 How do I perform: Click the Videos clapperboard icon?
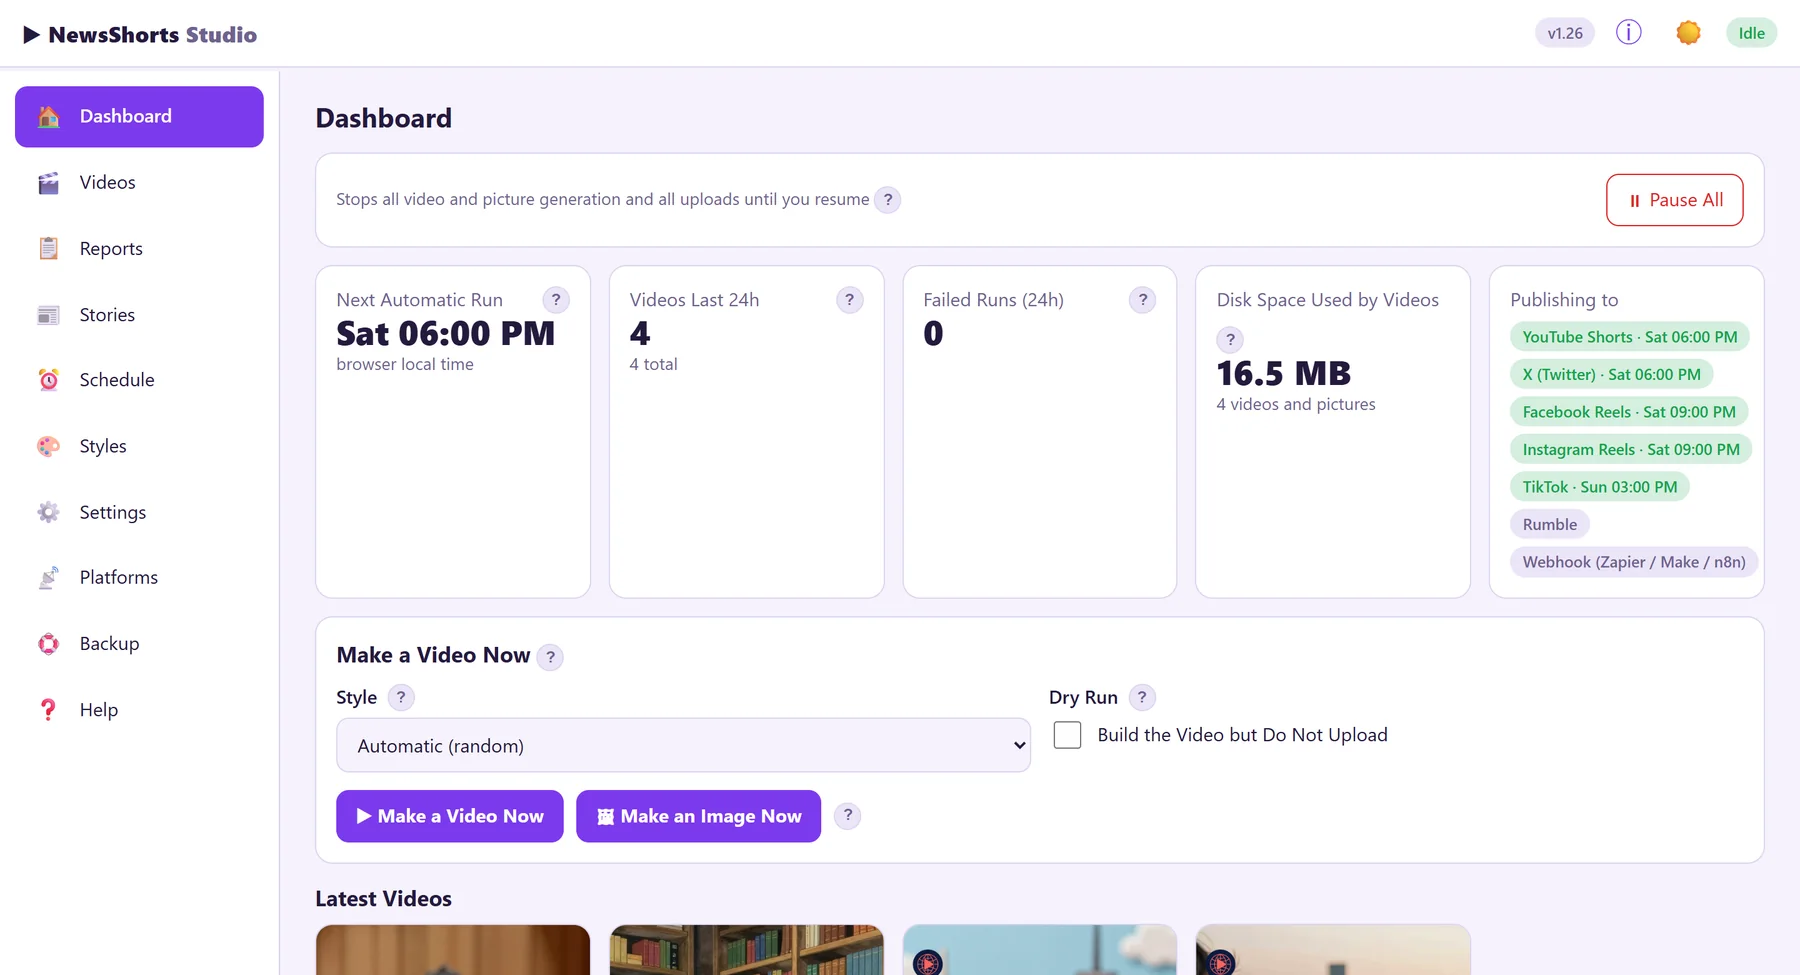pyautogui.click(x=48, y=183)
